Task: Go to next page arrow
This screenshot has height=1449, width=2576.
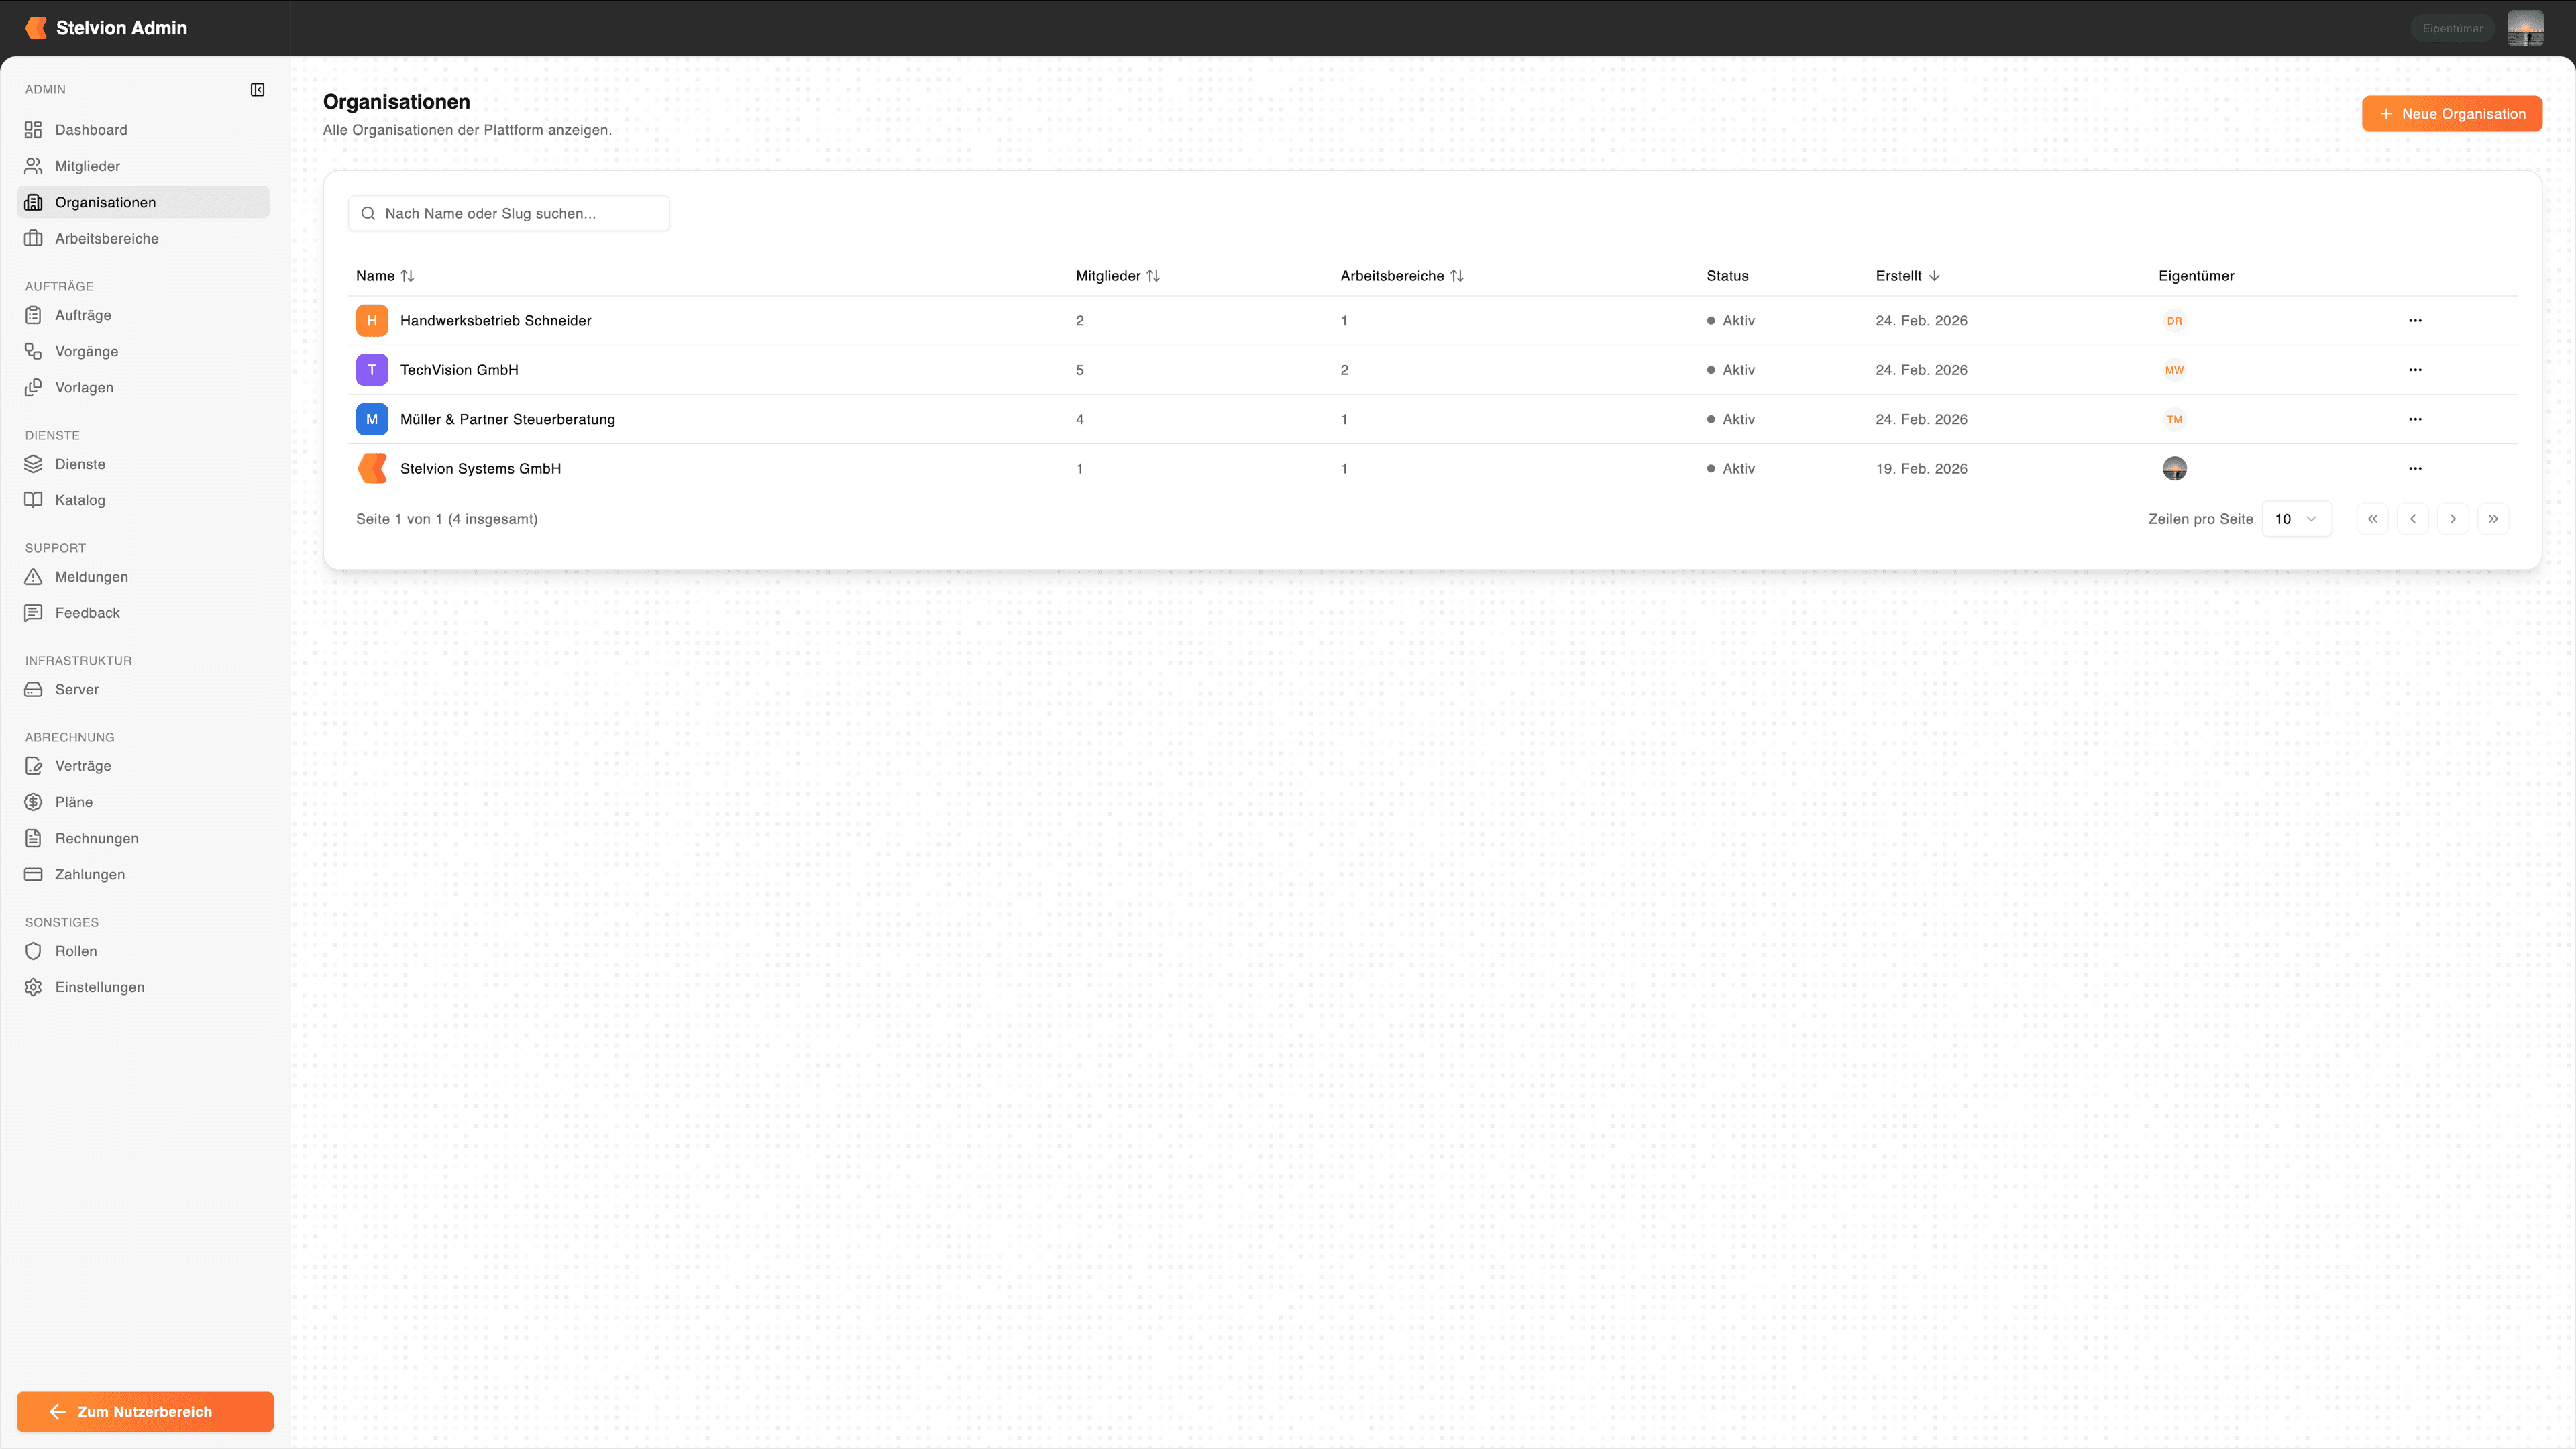Action: pos(2453,519)
